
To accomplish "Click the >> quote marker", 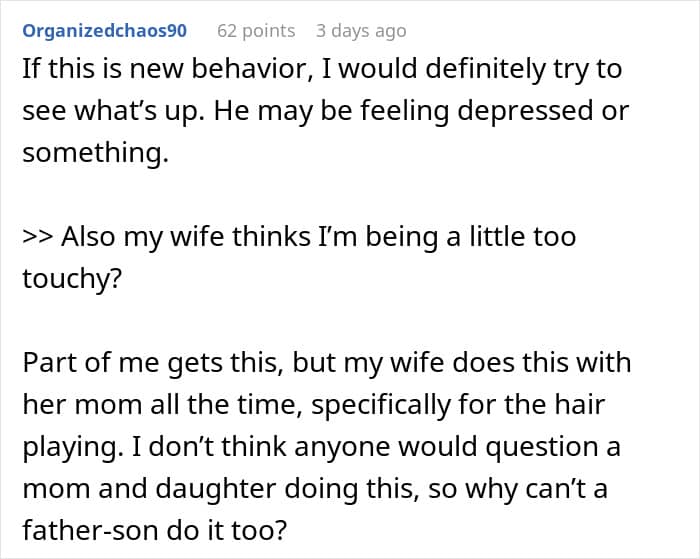I will tap(38, 237).
